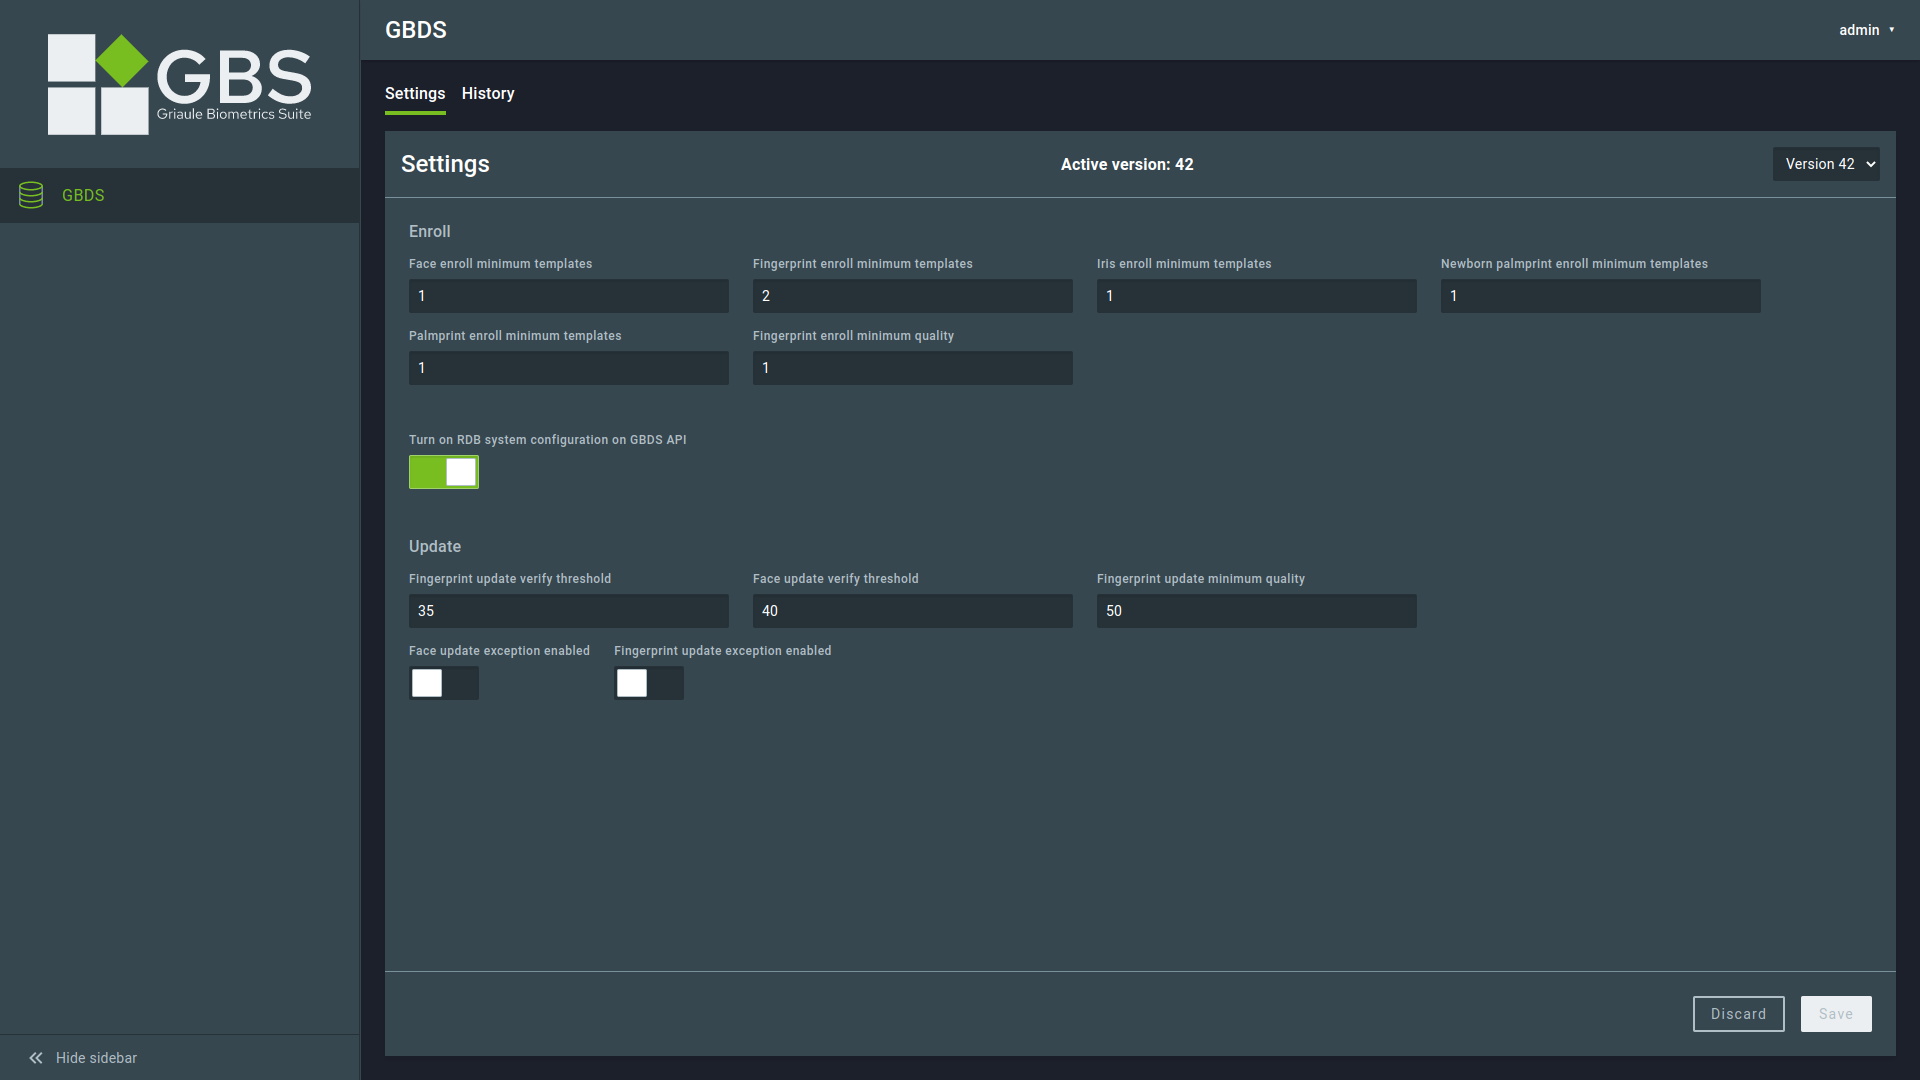Open the Version 42 dropdown
The image size is (1920, 1080).
[1826, 164]
